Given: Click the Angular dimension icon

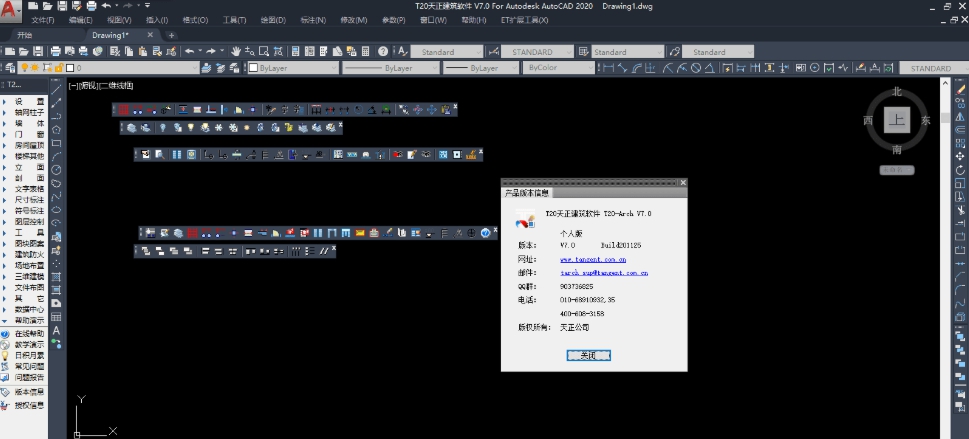Looking at the screenshot, I should pos(710,68).
